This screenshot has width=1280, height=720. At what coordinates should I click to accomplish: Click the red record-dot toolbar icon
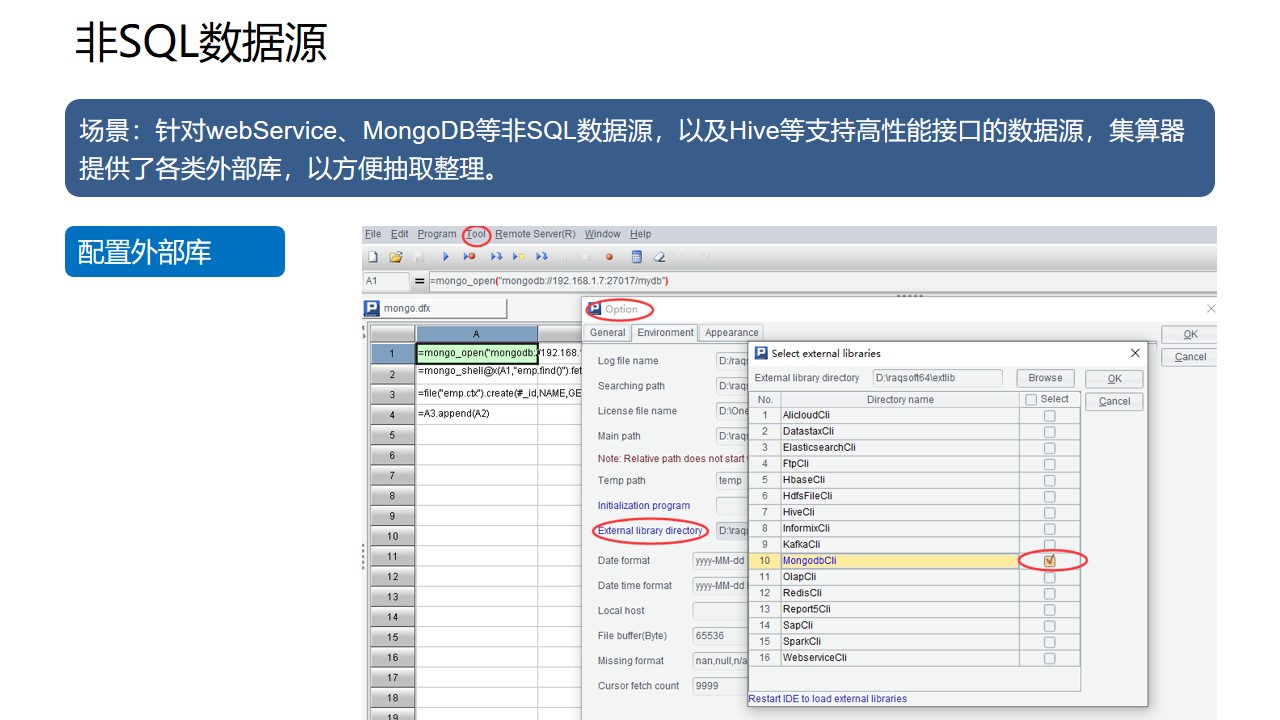609,257
